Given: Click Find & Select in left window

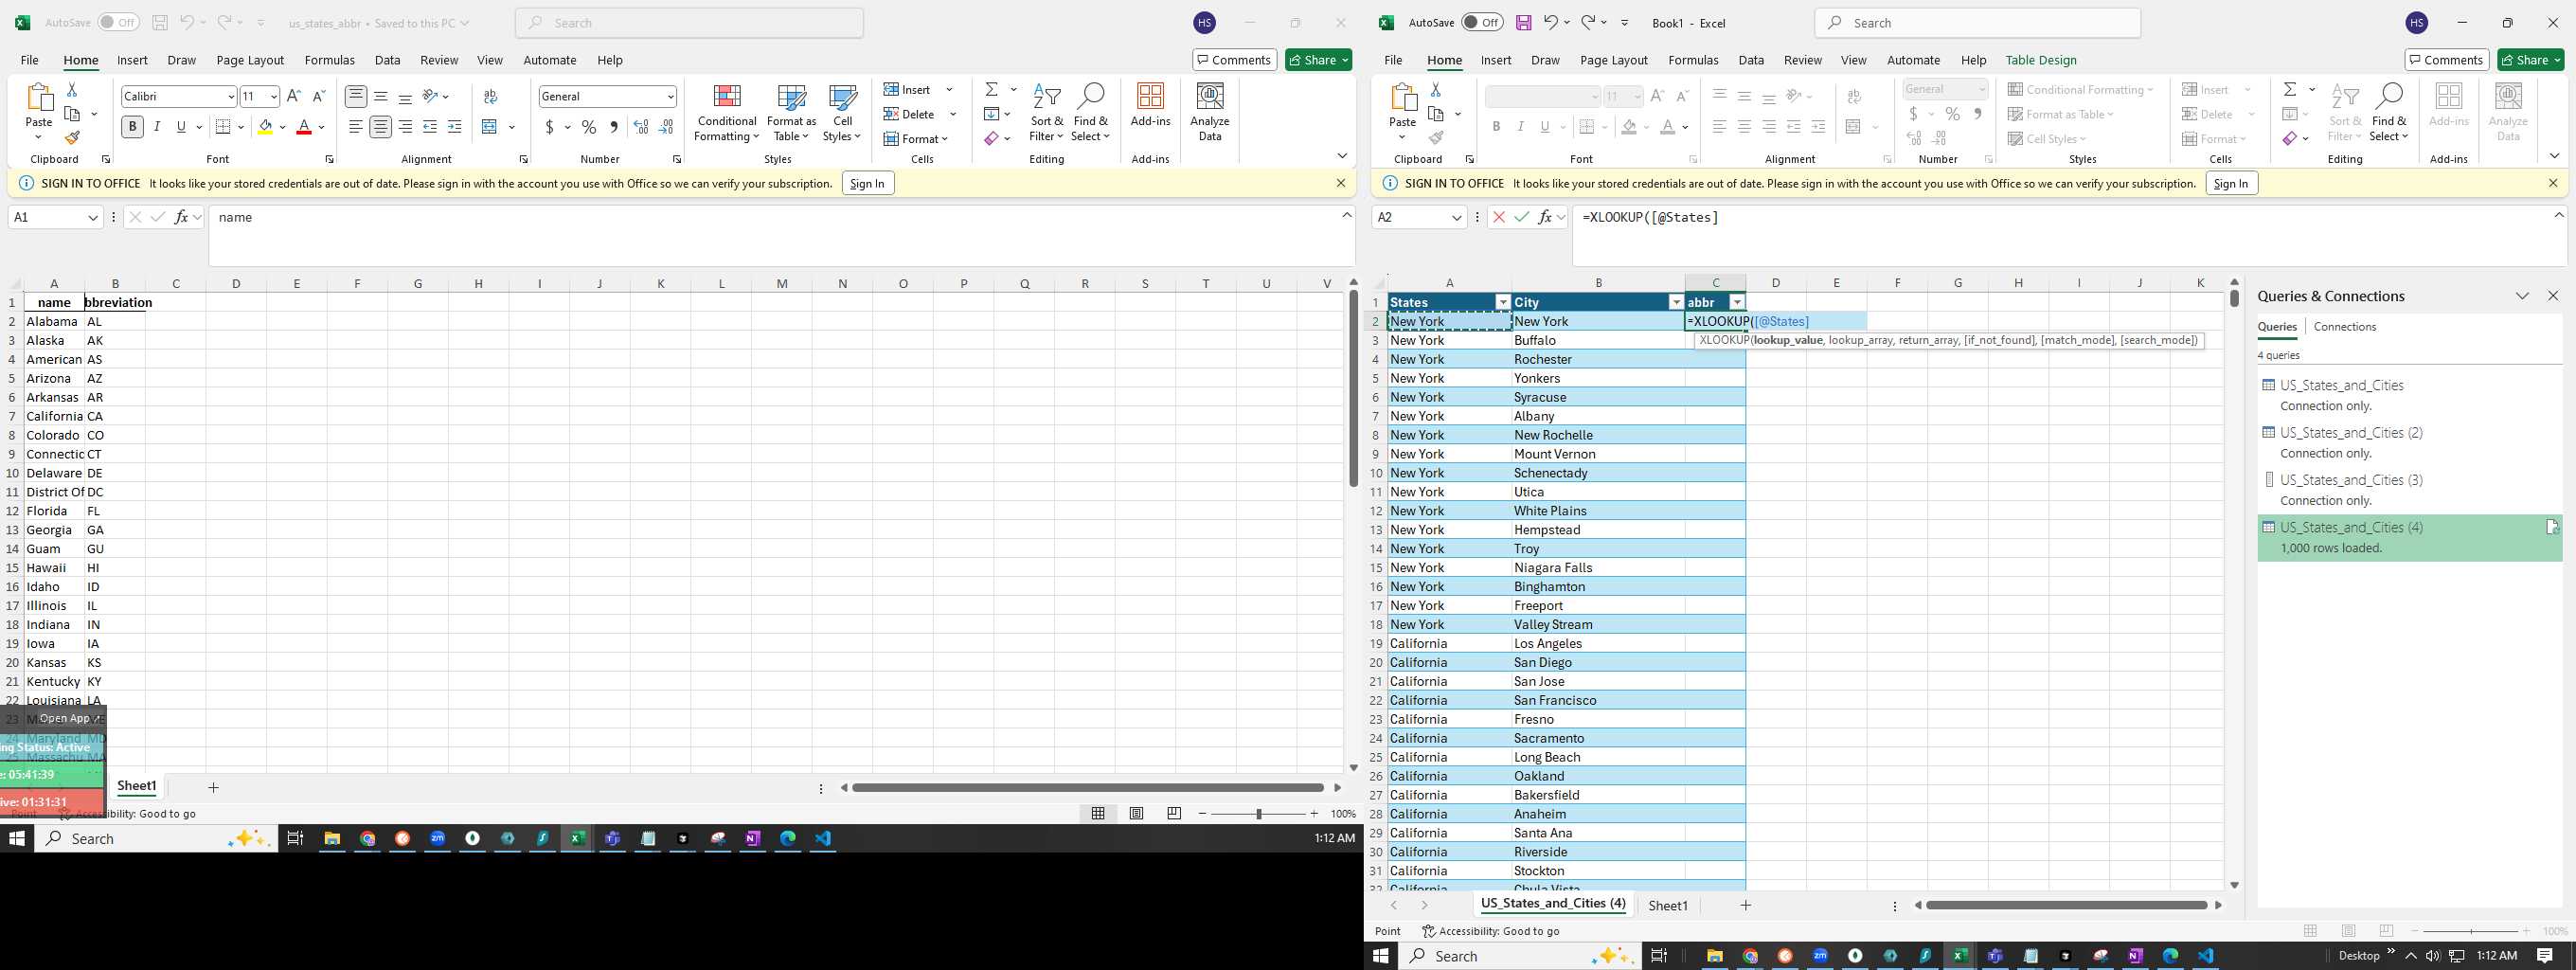Looking at the screenshot, I should [1090, 112].
